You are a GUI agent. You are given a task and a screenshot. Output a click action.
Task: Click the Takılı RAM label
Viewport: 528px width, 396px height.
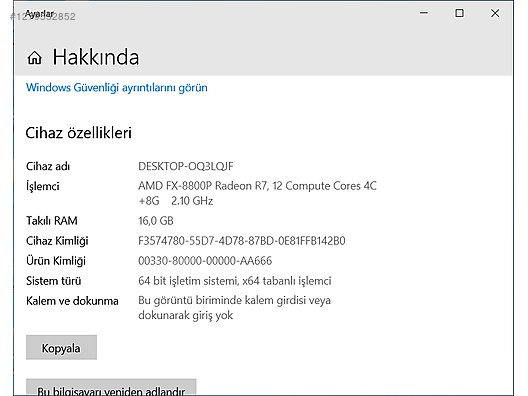52,221
